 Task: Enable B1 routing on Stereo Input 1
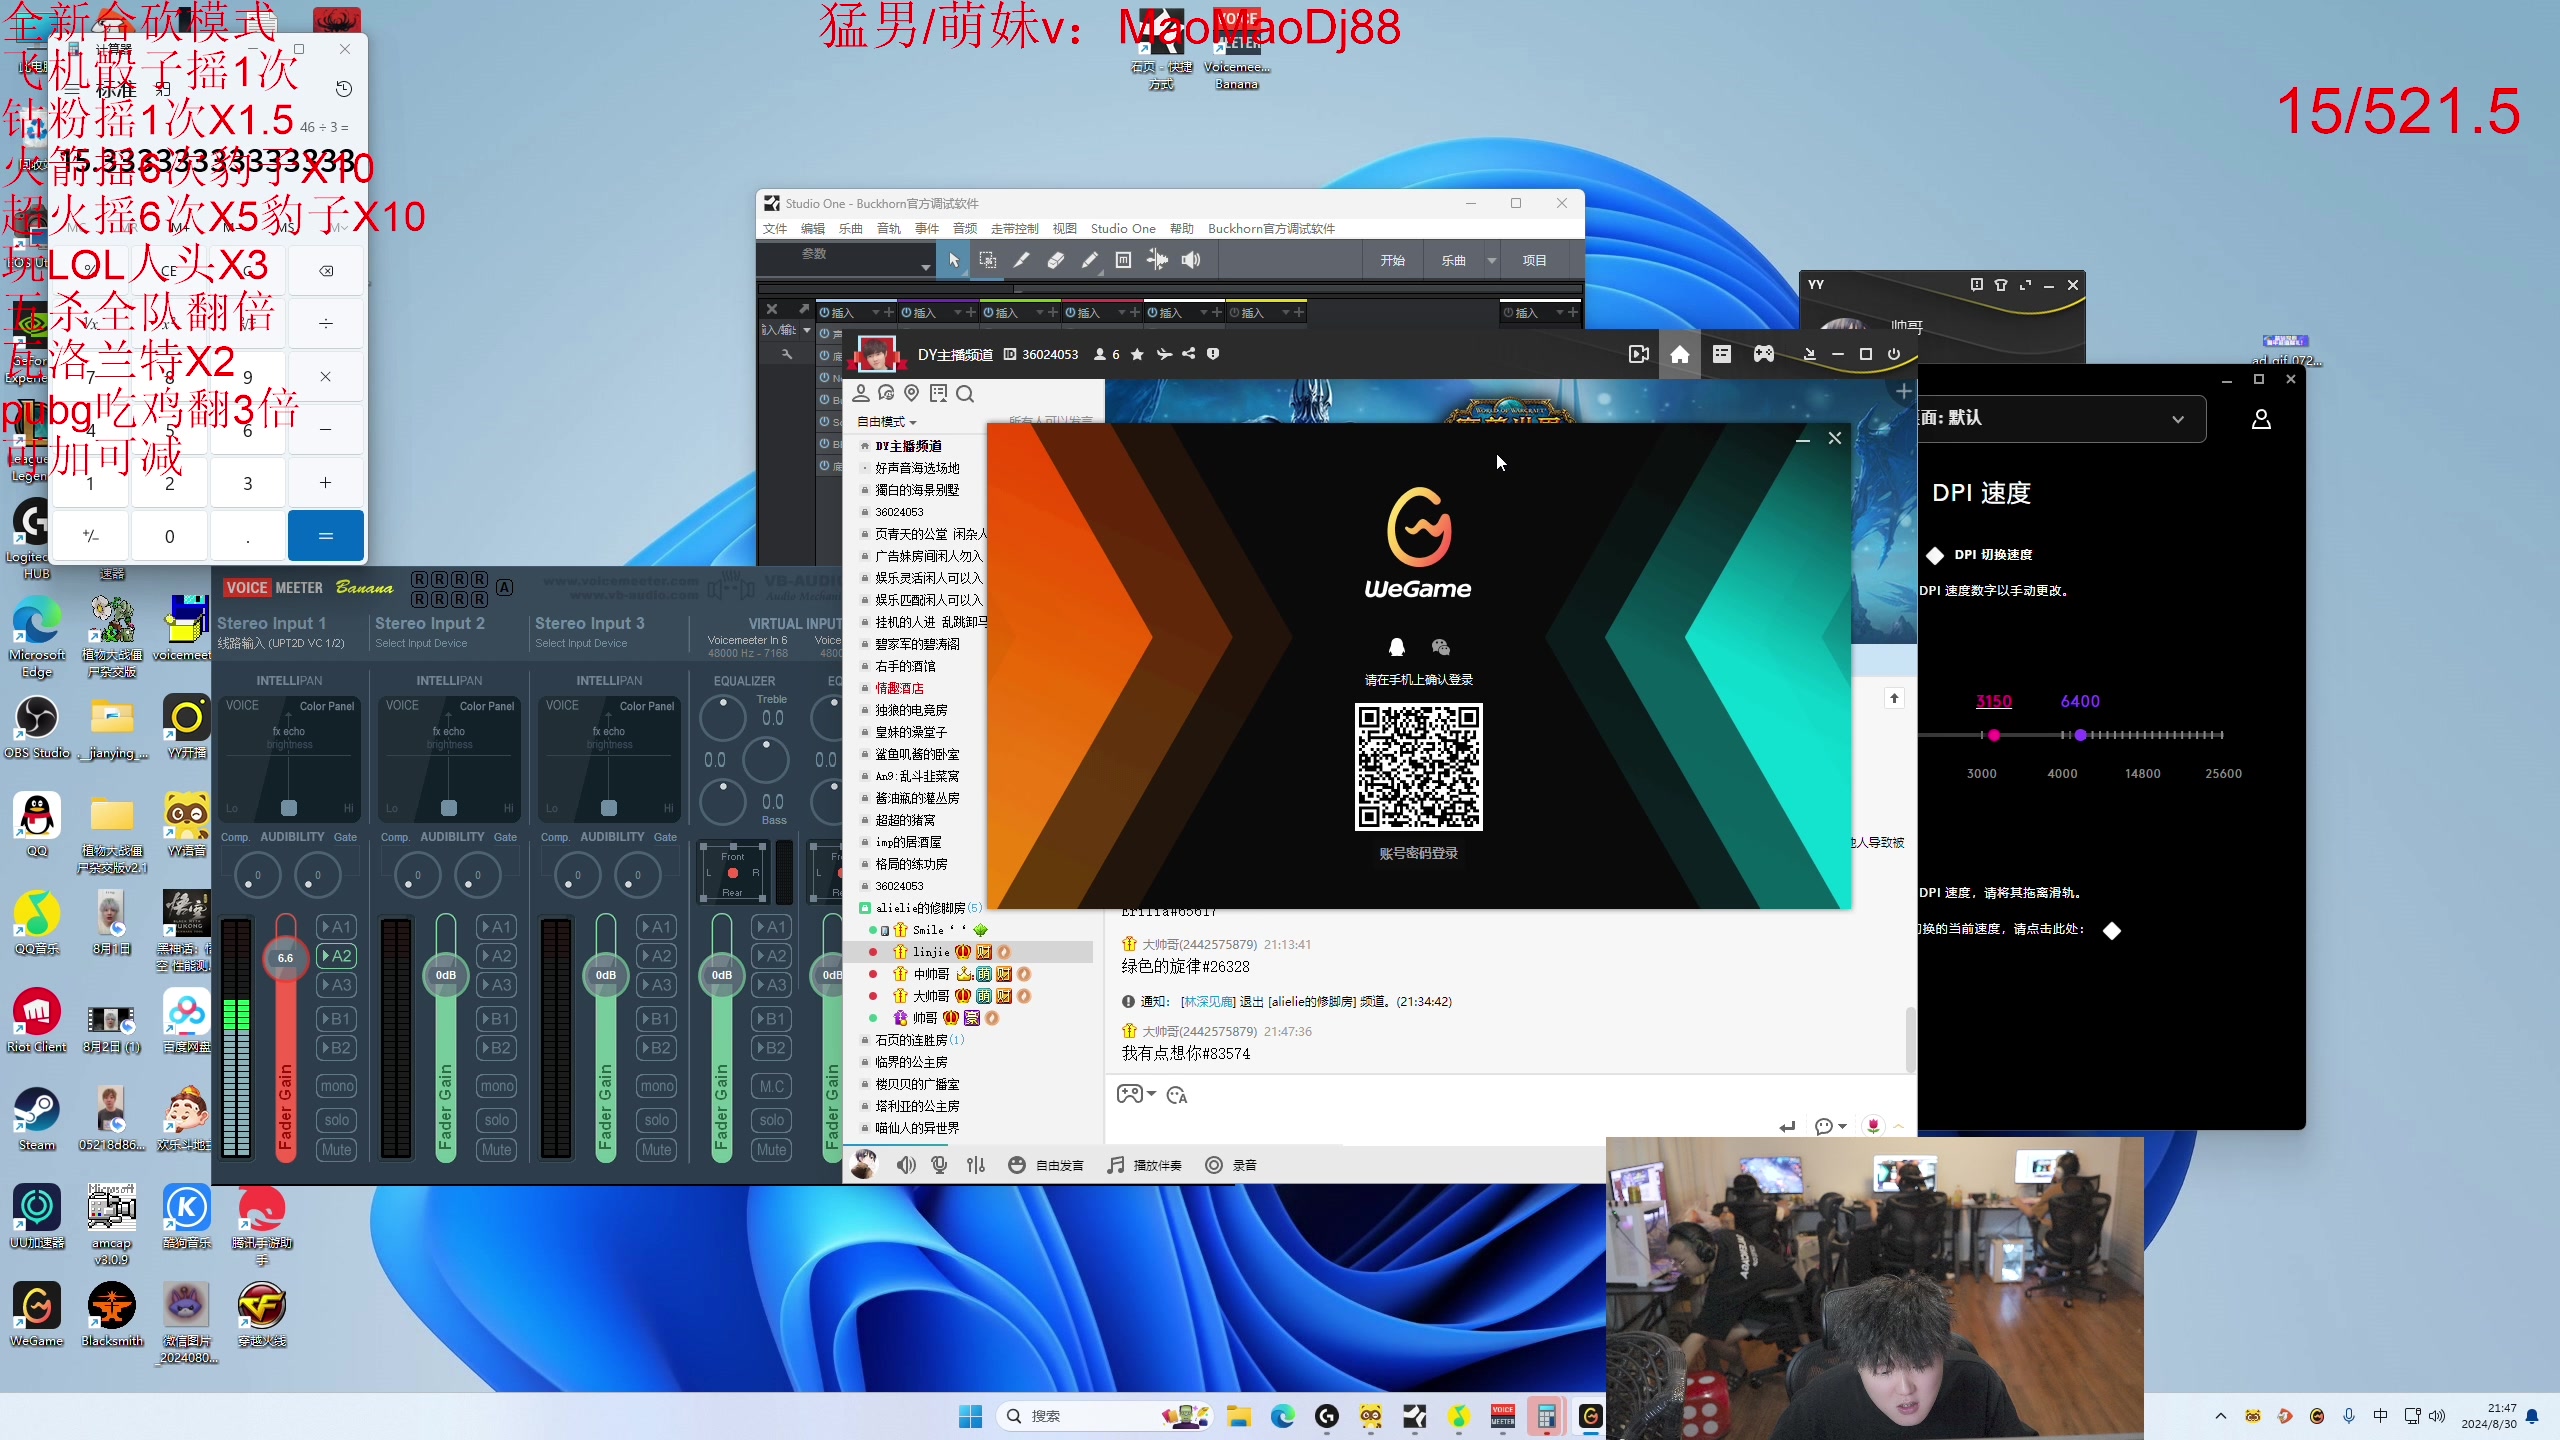point(337,1019)
